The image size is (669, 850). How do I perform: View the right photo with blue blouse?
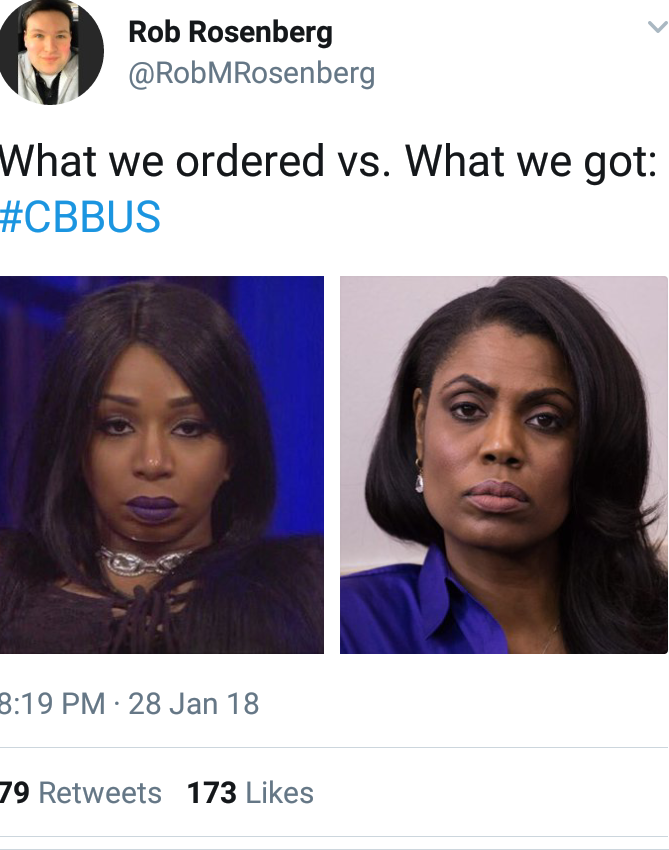(504, 465)
